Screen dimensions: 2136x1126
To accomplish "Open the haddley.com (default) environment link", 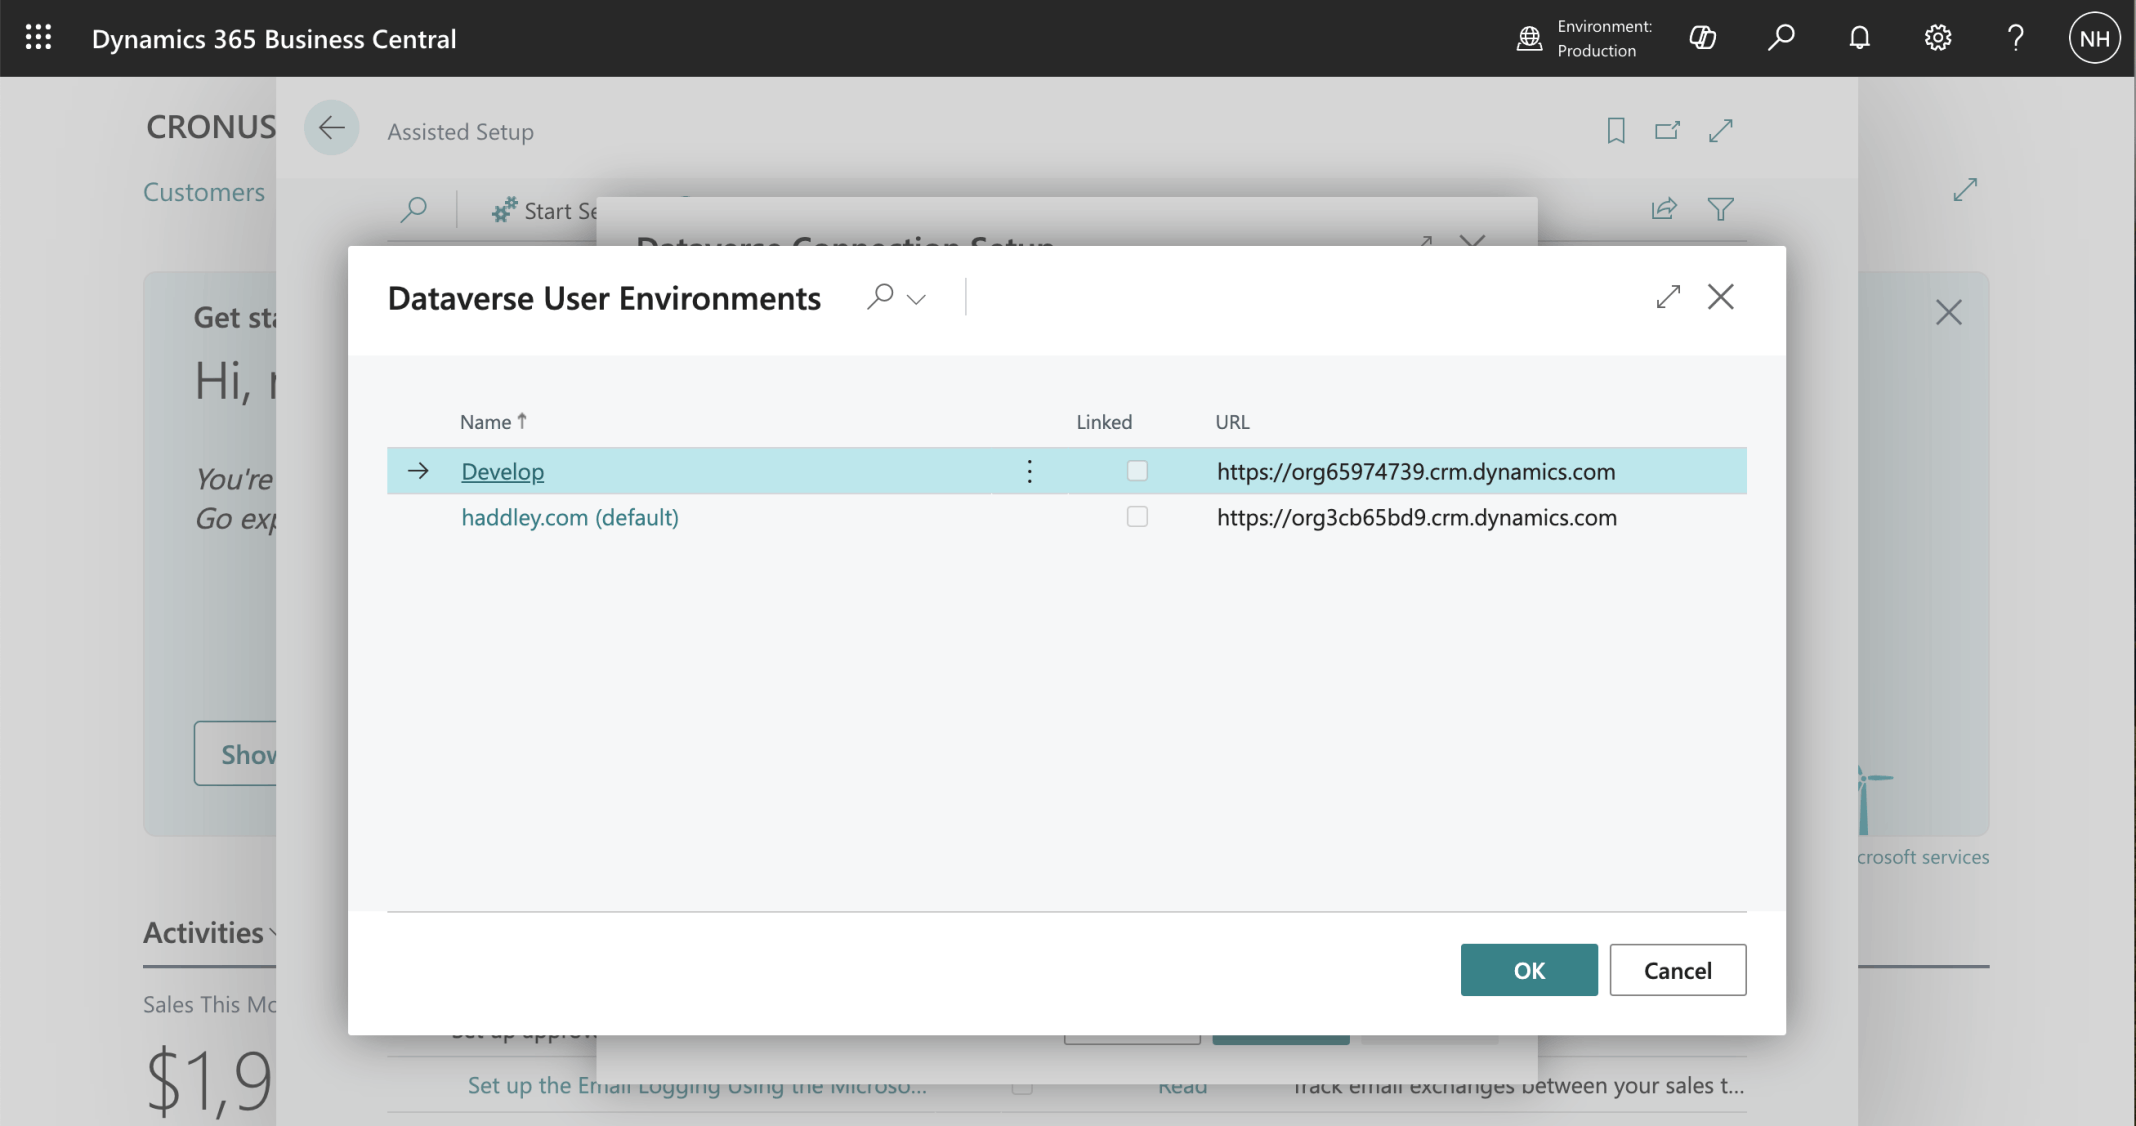I will coord(569,517).
